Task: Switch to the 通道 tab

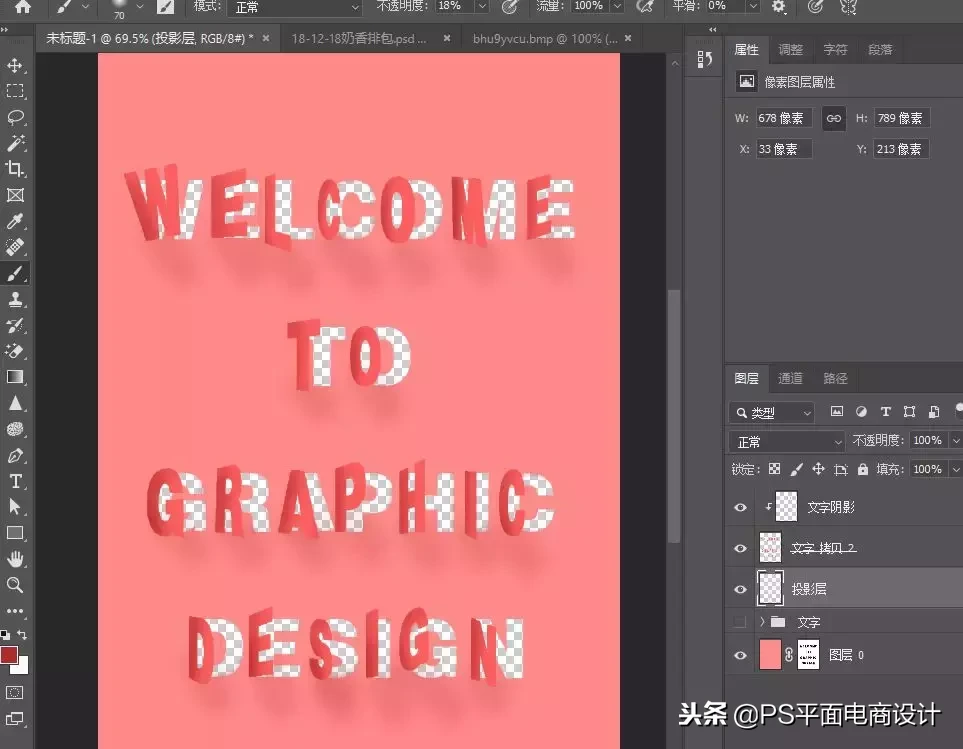Action: (790, 379)
